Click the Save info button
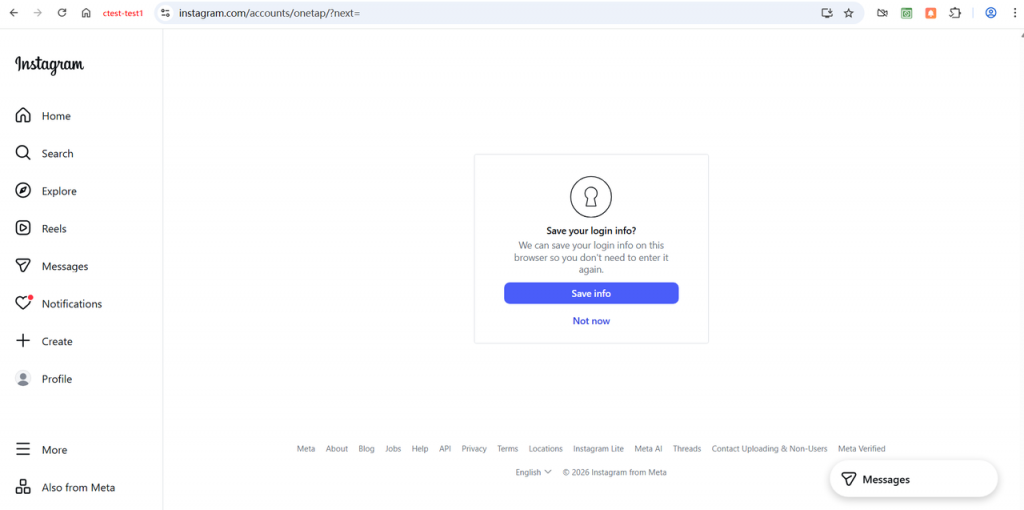This screenshot has height=510, width=1024. (x=591, y=293)
